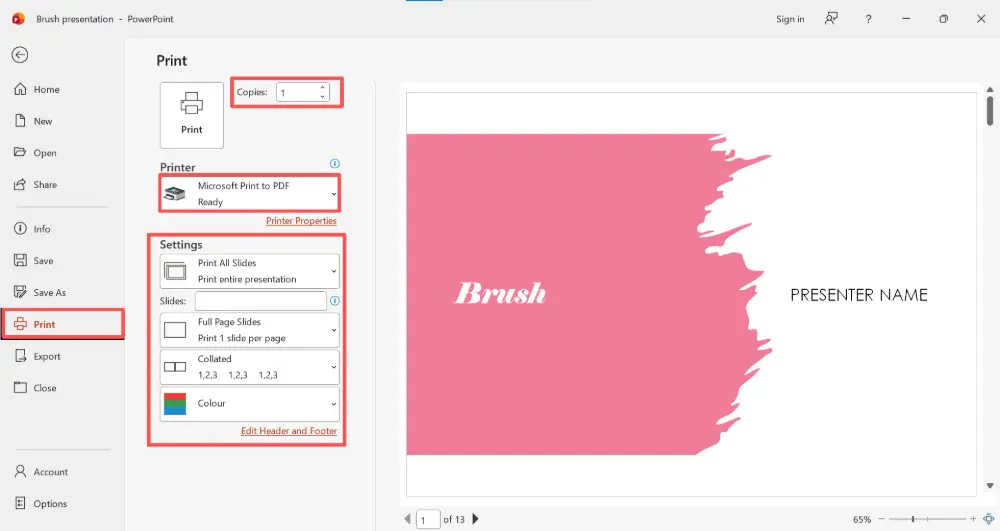Click the back arrow to return
The height and width of the screenshot is (531, 1000).
click(x=20, y=55)
